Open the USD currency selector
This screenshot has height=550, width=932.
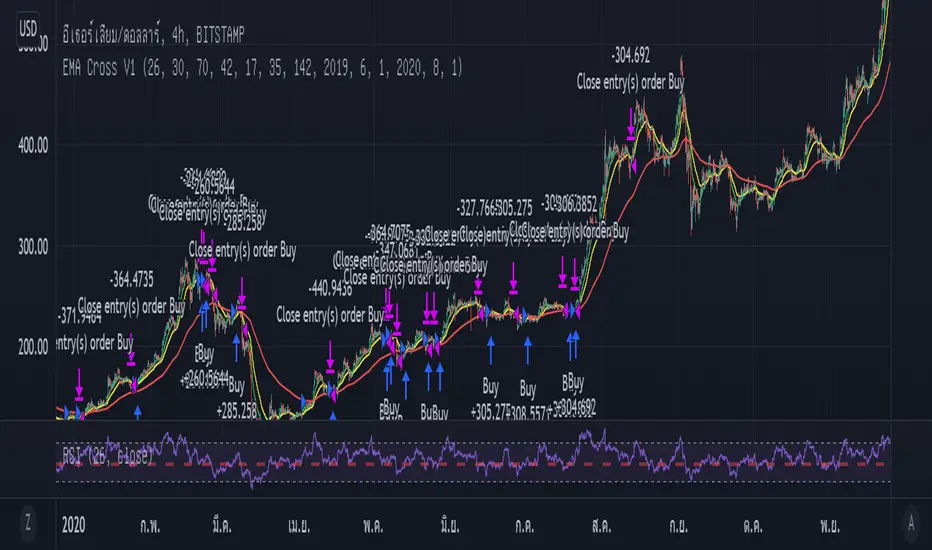(x=28, y=28)
